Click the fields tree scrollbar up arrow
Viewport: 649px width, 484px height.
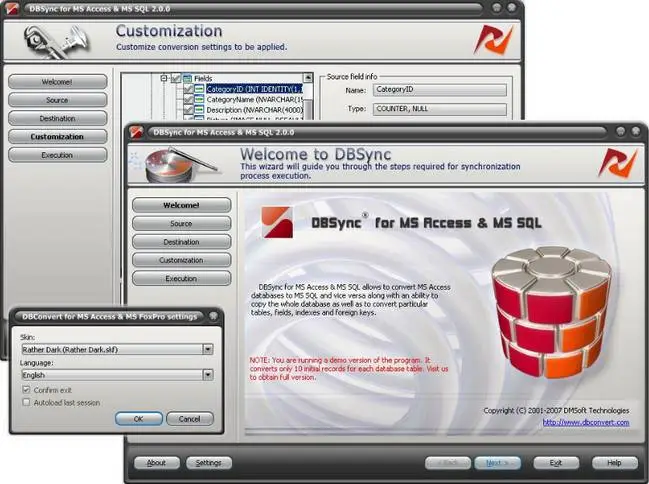tap(308, 78)
